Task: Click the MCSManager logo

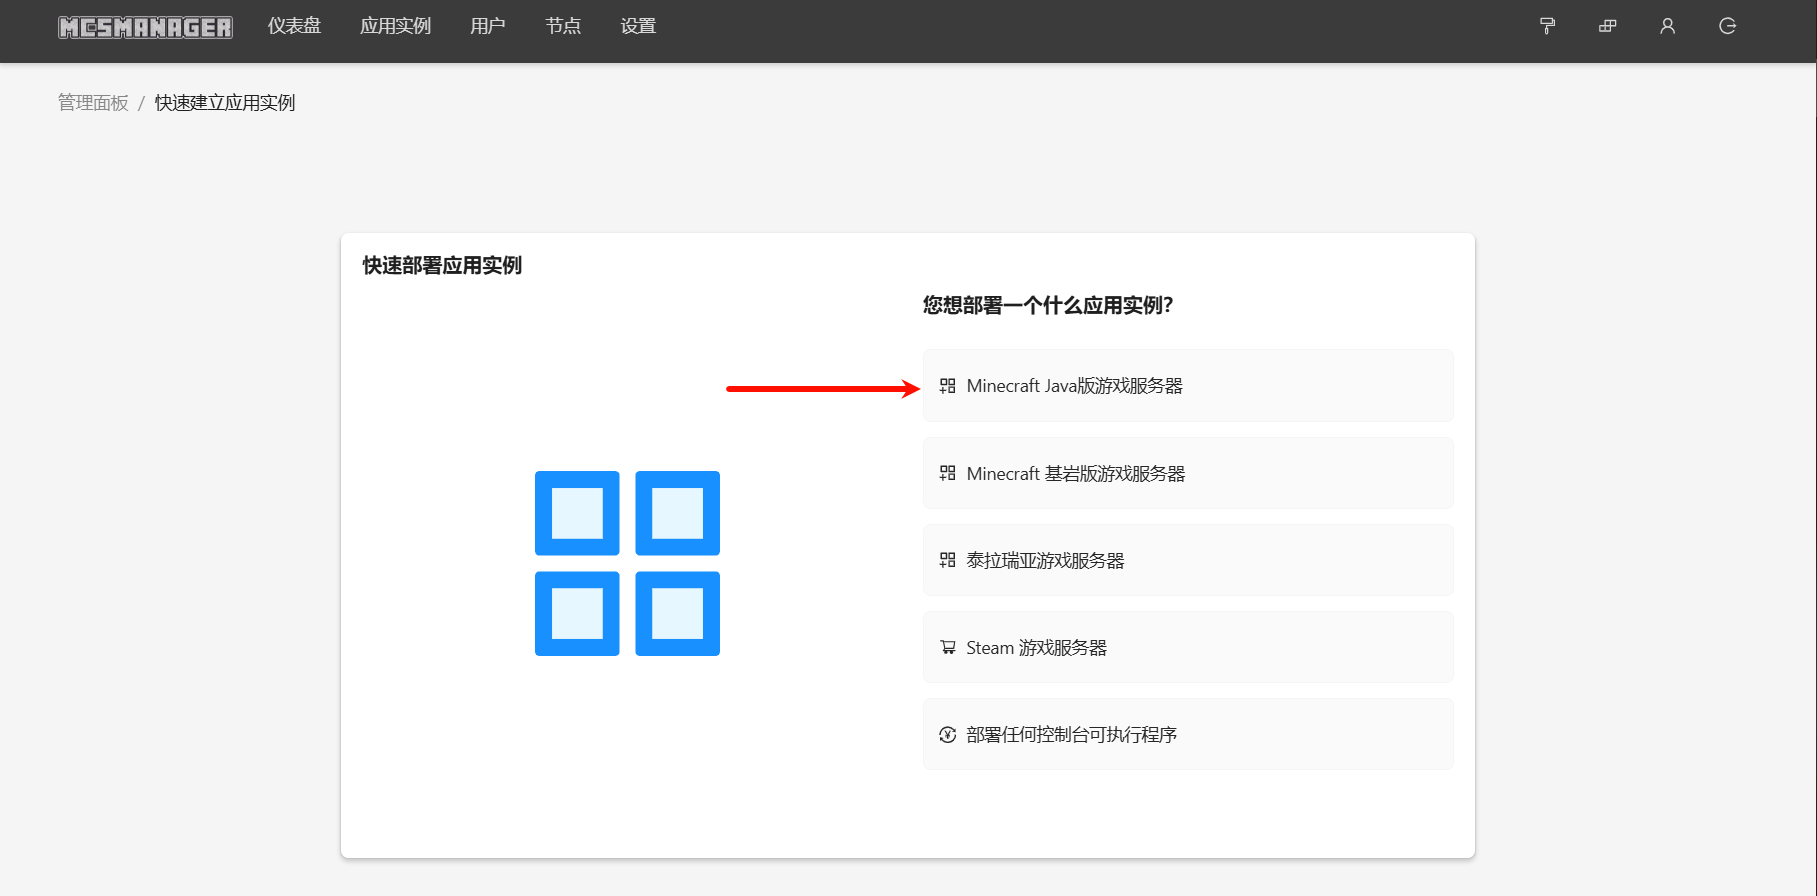Action: point(145,27)
